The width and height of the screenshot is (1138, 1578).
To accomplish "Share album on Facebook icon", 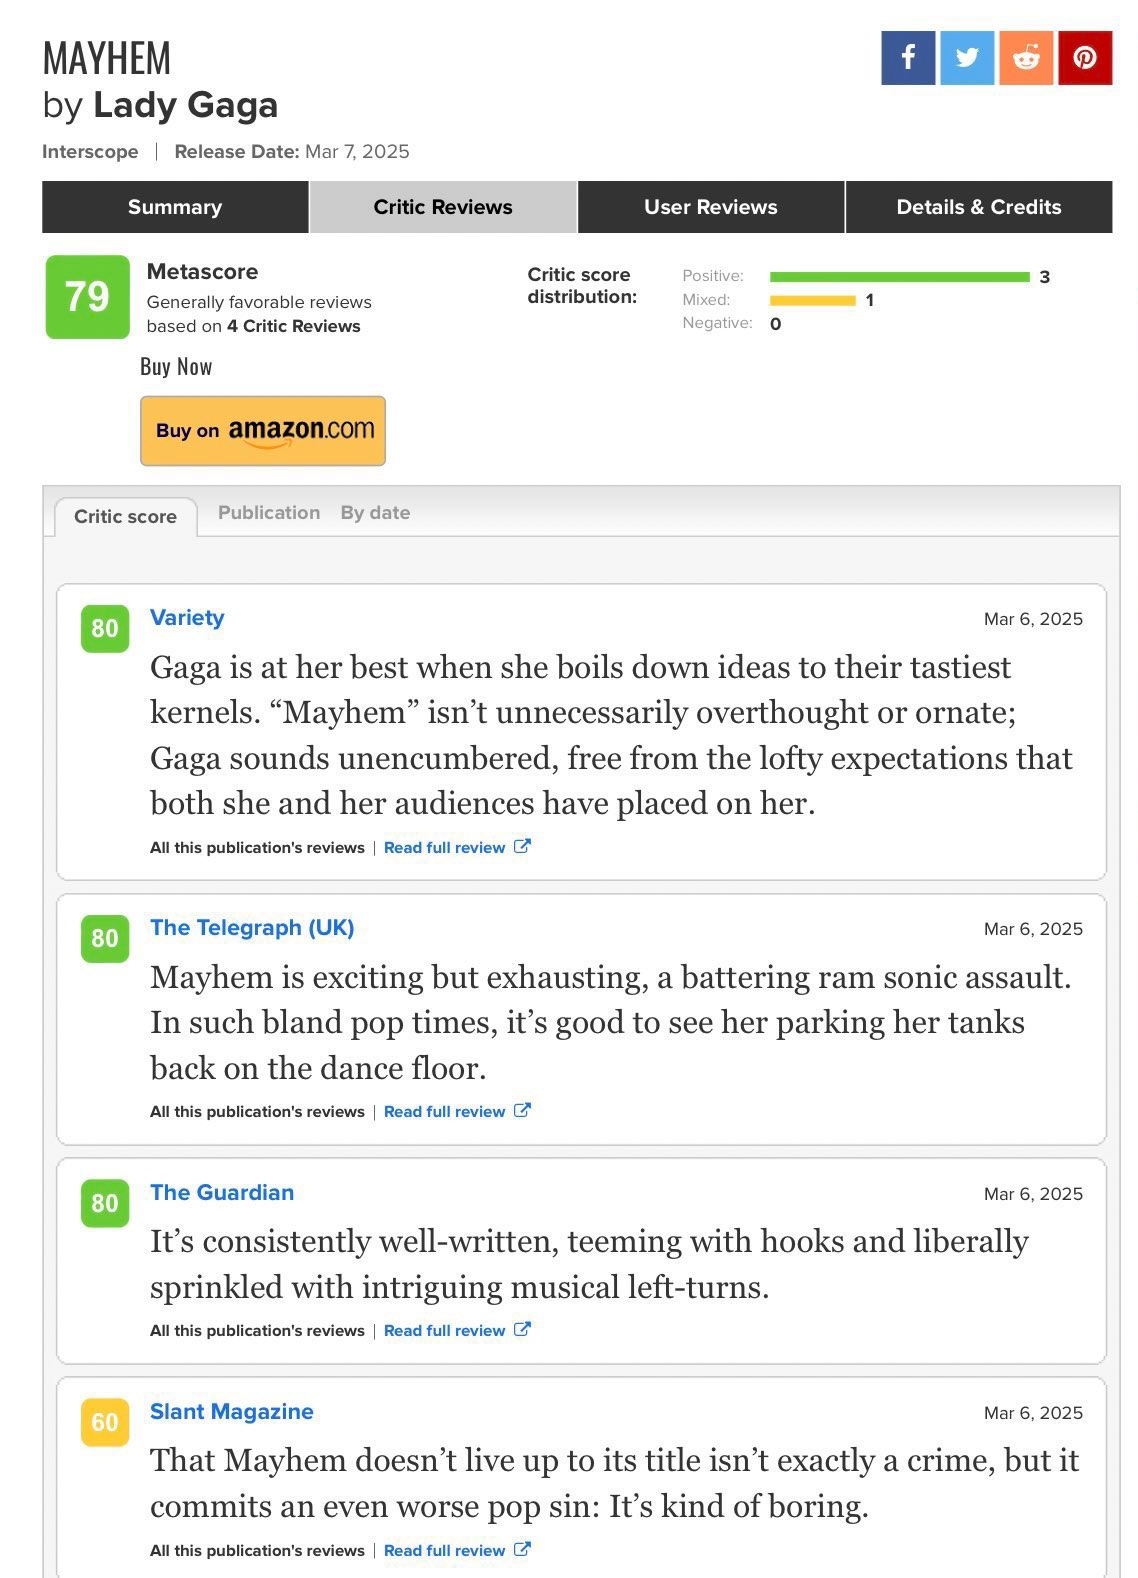I will coord(908,57).
